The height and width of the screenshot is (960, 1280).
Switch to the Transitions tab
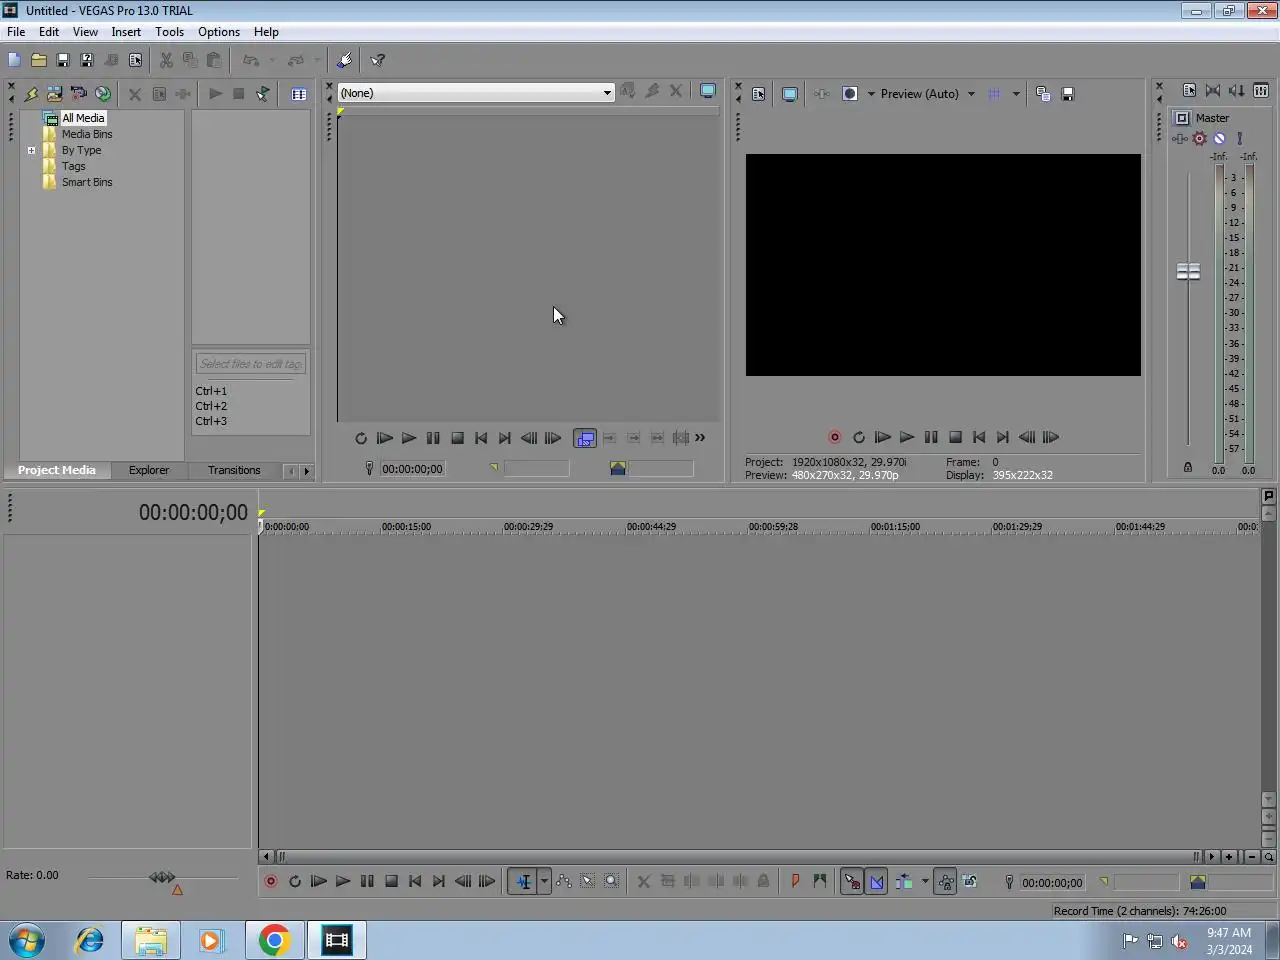234,470
